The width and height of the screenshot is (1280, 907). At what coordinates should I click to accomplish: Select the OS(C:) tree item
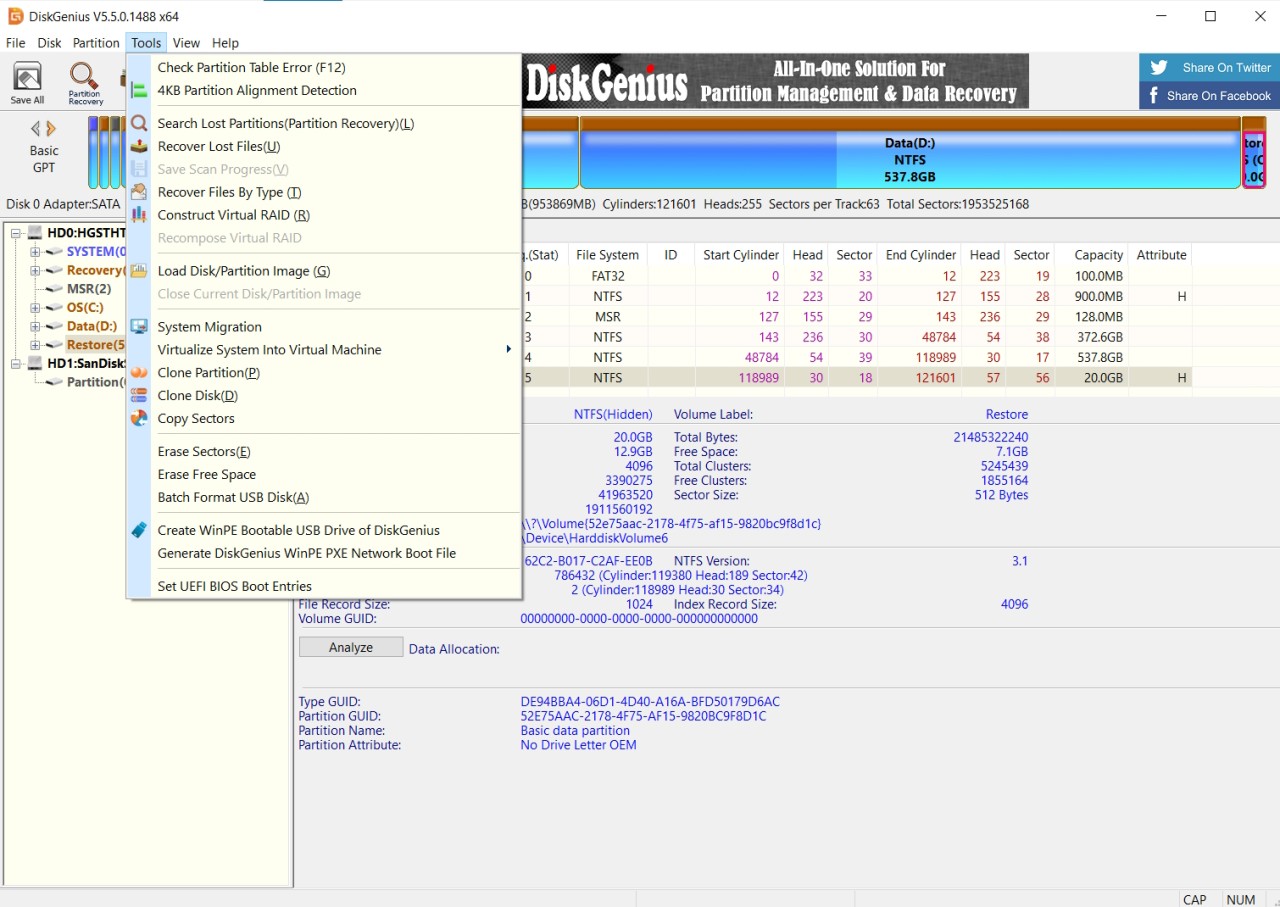pos(85,308)
